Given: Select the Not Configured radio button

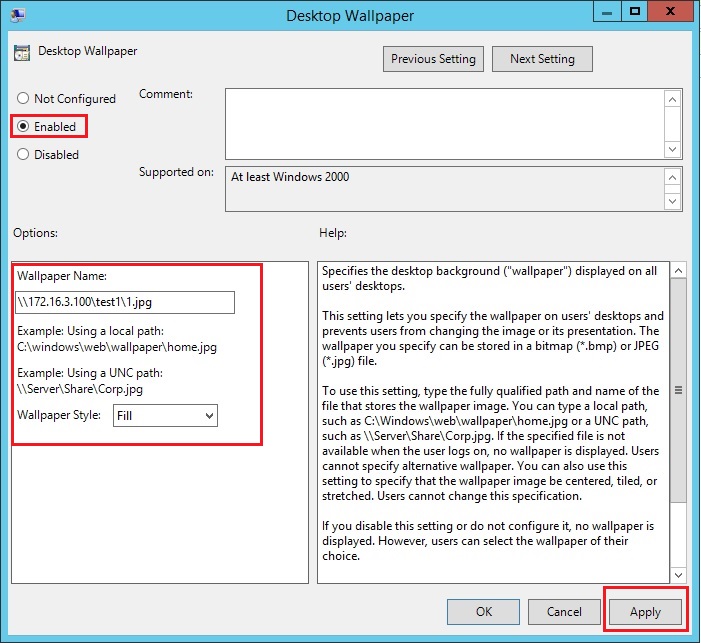Looking at the screenshot, I should coord(23,99).
